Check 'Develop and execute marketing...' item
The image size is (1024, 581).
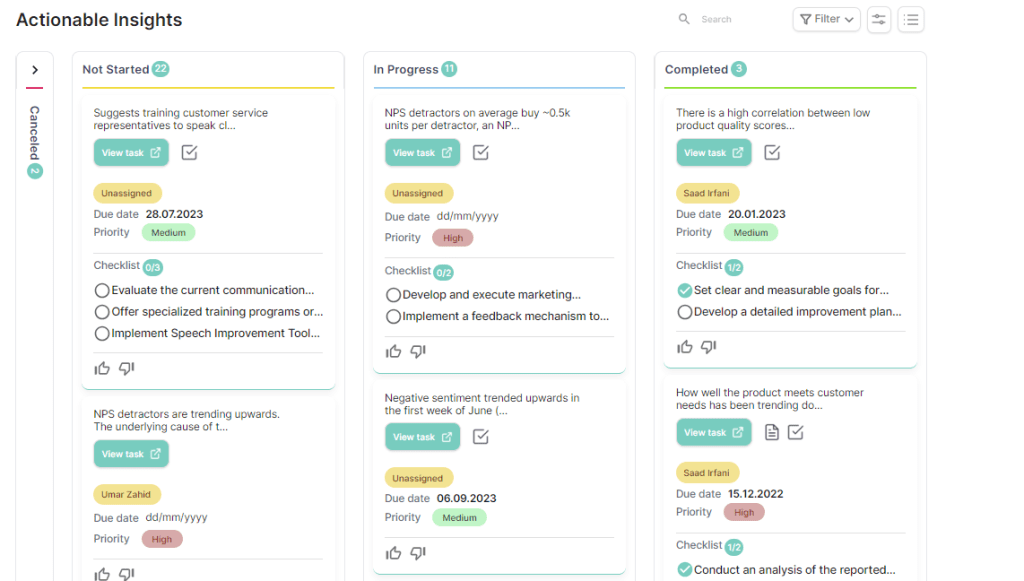(x=393, y=295)
